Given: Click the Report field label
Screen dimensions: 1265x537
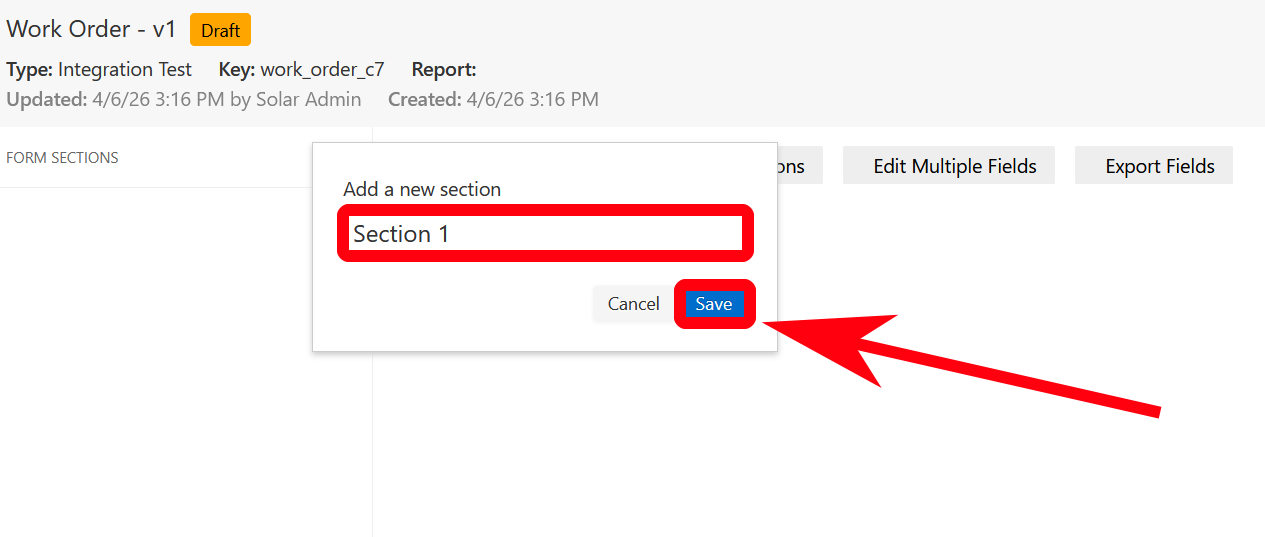Looking at the screenshot, I should pyautogui.click(x=444, y=70).
